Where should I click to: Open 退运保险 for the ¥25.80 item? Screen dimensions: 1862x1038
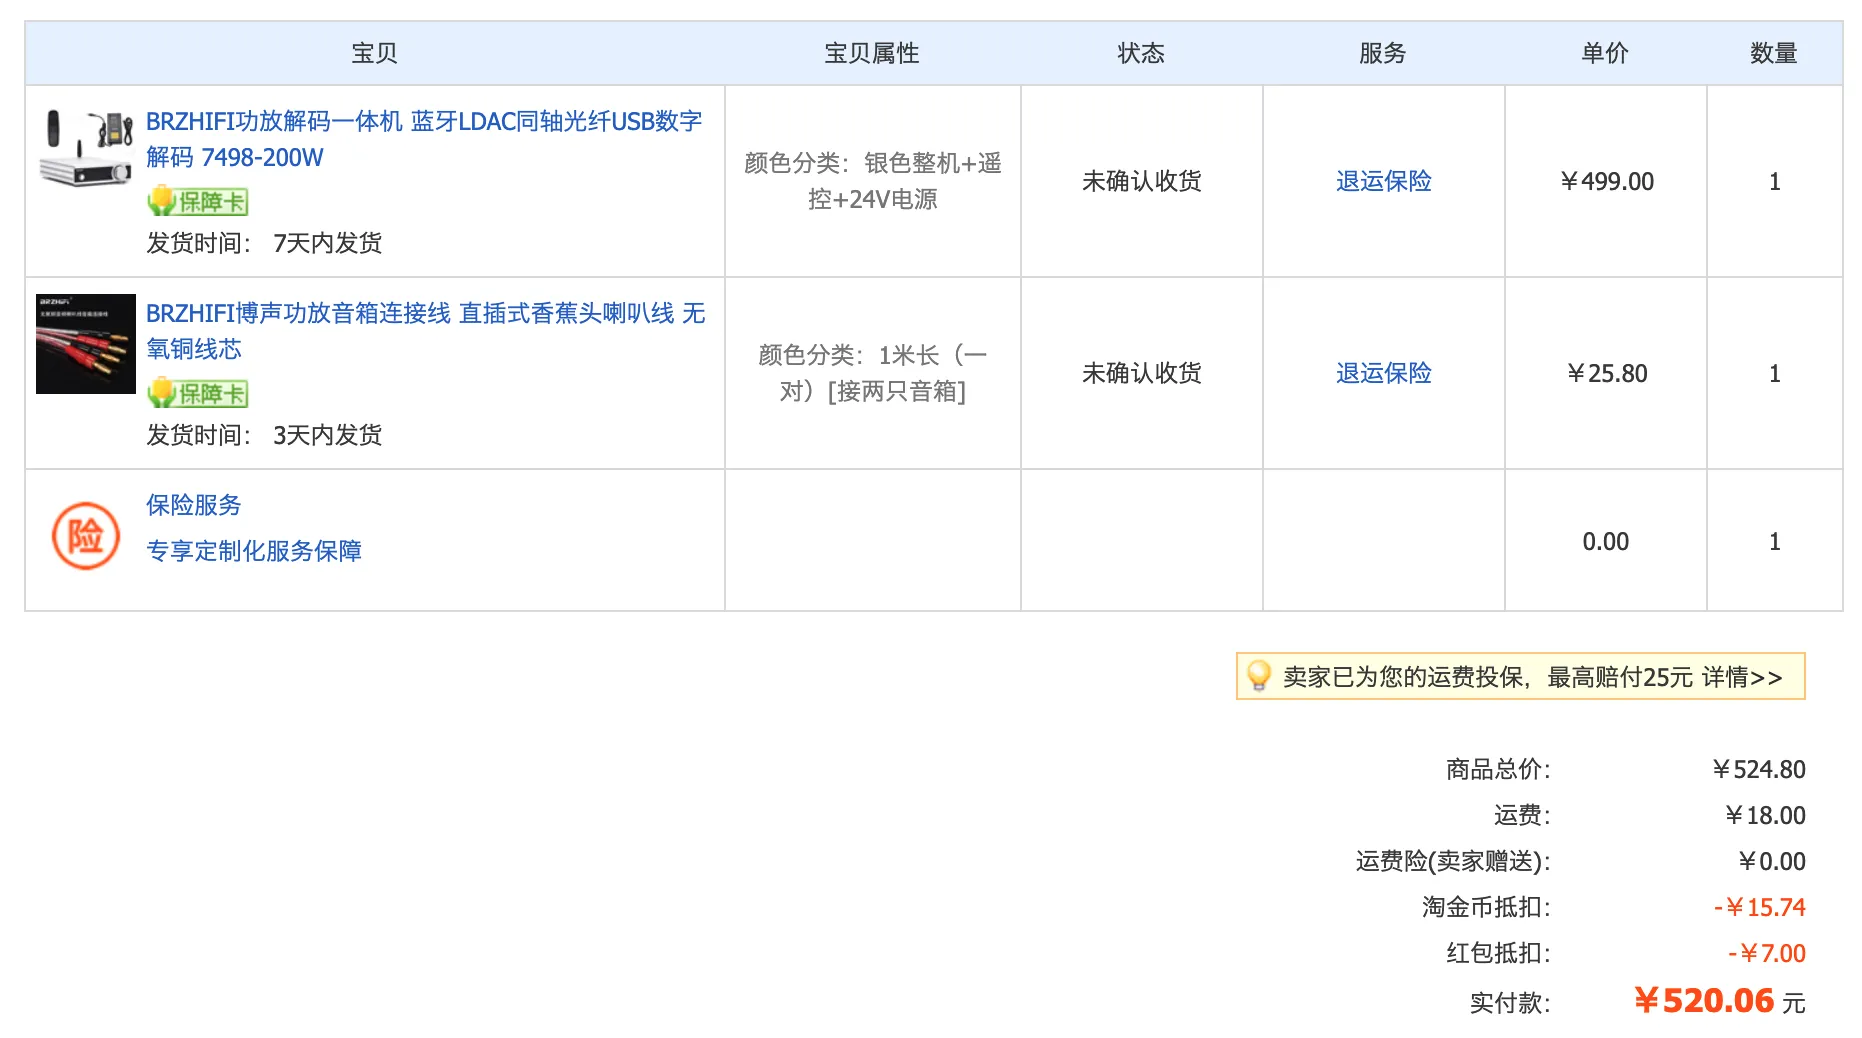1384,373
